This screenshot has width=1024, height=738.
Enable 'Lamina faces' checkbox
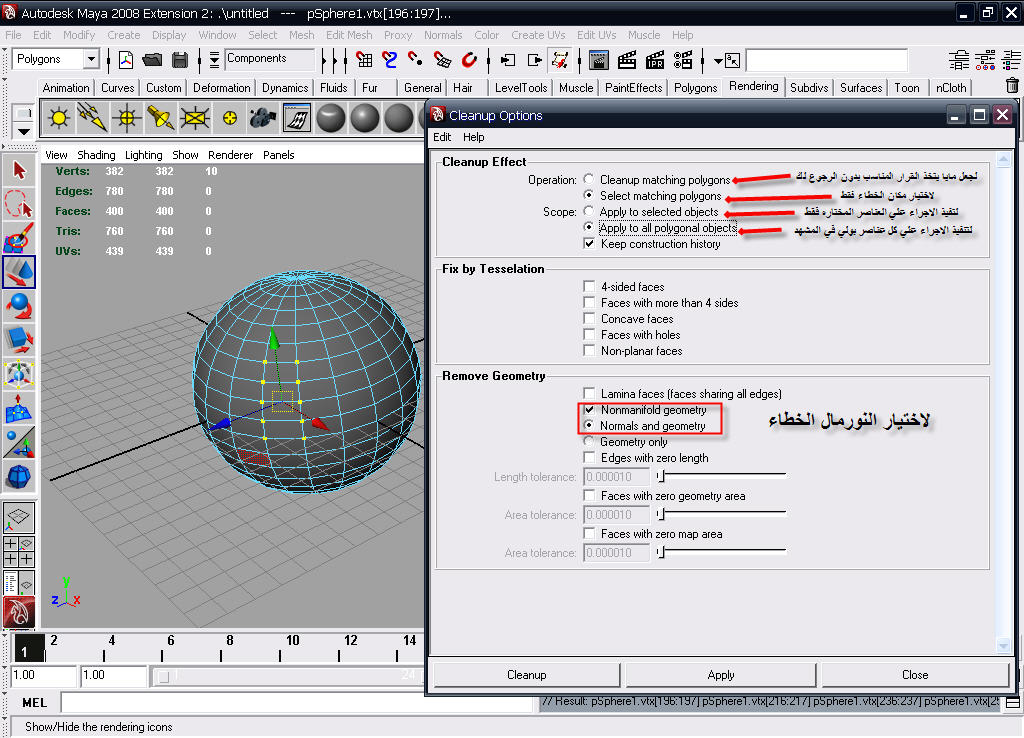tap(589, 393)
